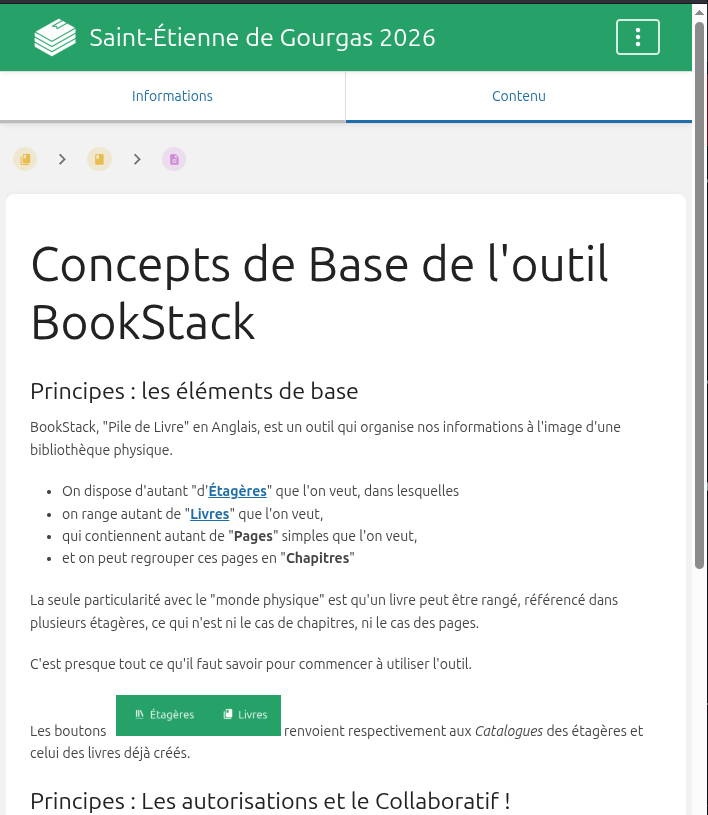
Task: Click the Étagères label in the green image
Action: (x=172, y=715)
